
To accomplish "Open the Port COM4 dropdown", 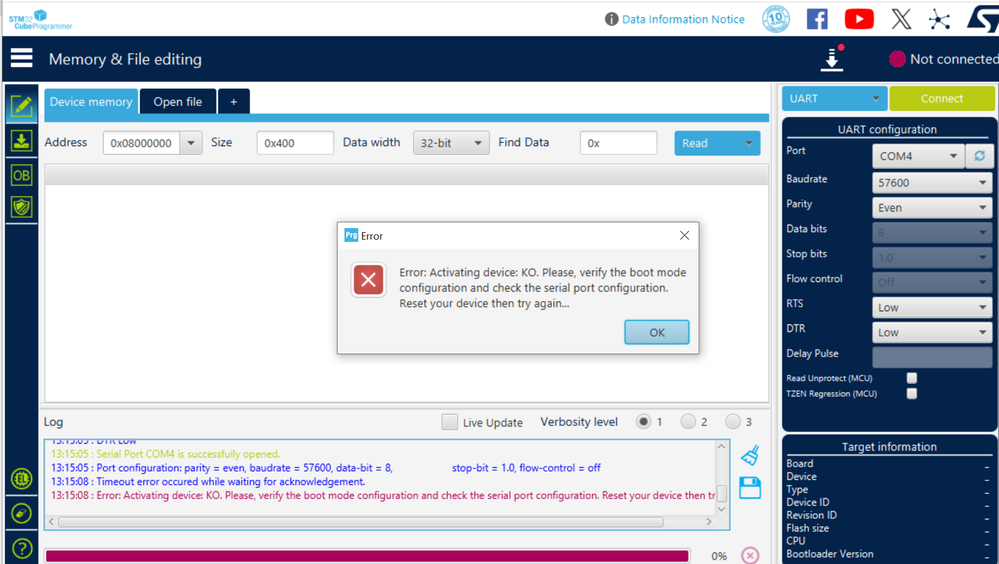I will pos(918,156).
